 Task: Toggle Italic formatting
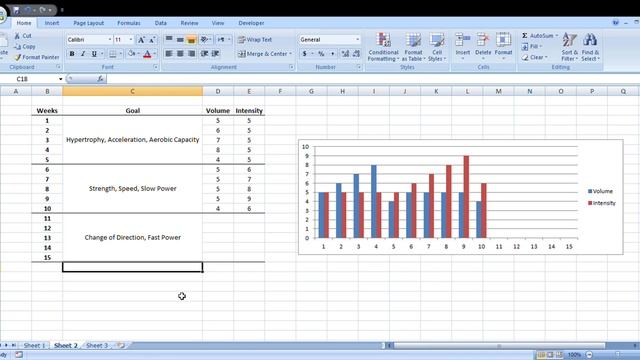(83, 53)
